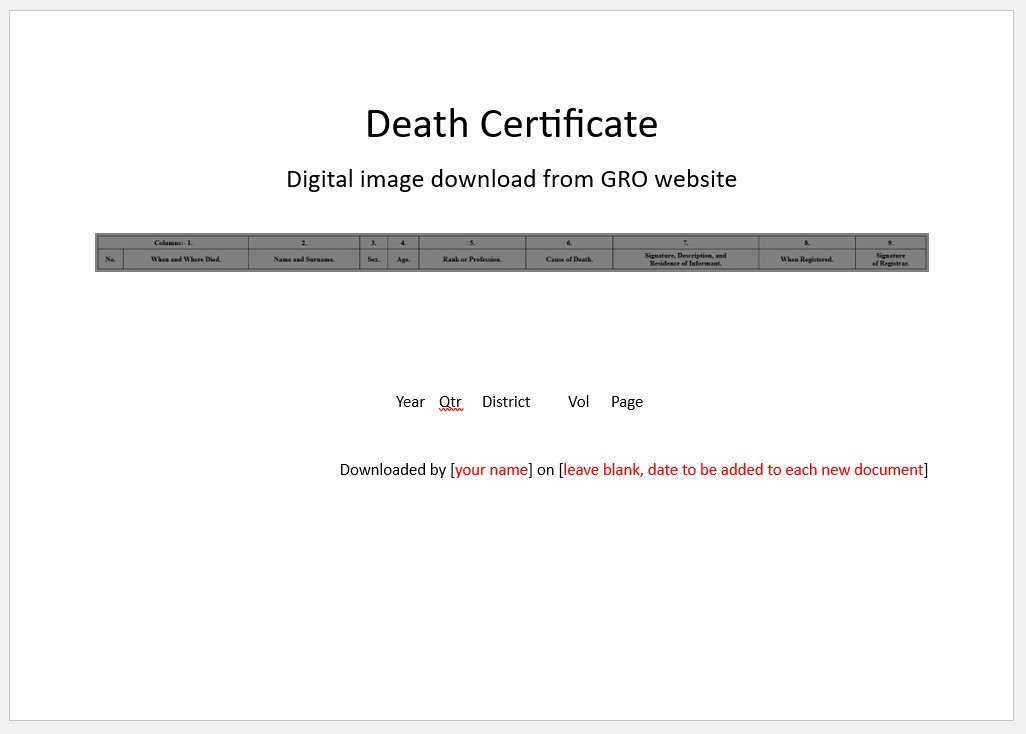Click the 'Digital image download from GRO website' subtitle

coord(511,179)
